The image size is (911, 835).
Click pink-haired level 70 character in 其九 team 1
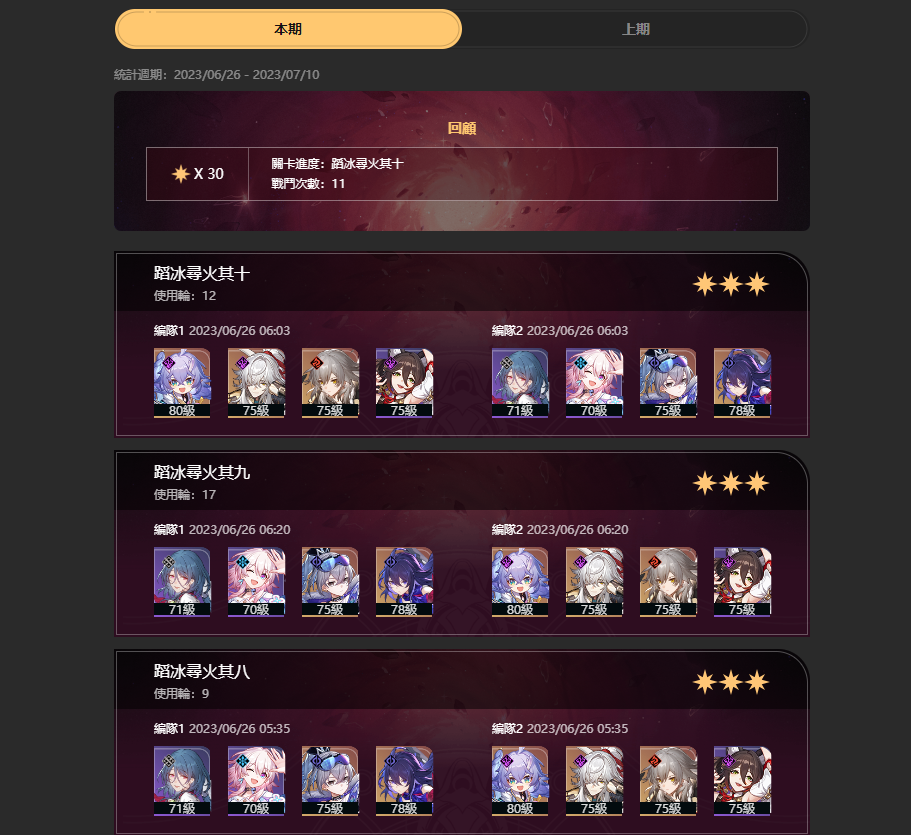tap(256, 582)
